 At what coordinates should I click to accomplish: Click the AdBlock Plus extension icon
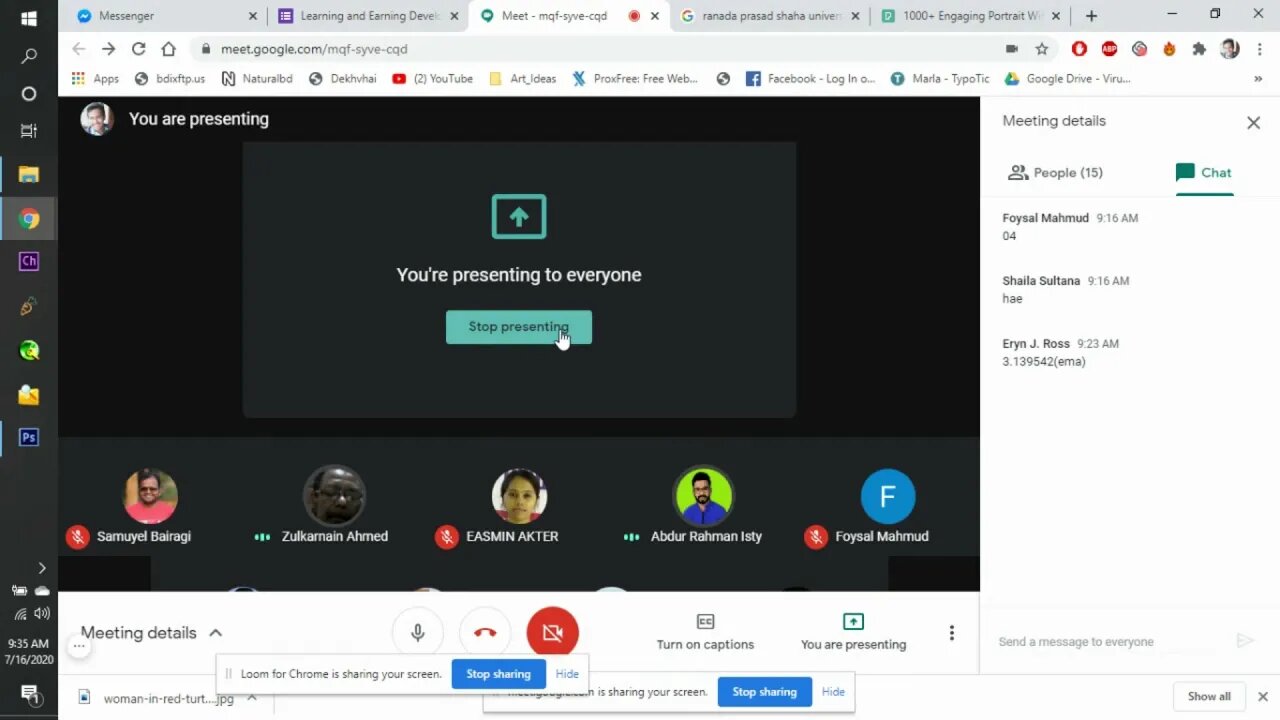click(x=1109, y=49)
